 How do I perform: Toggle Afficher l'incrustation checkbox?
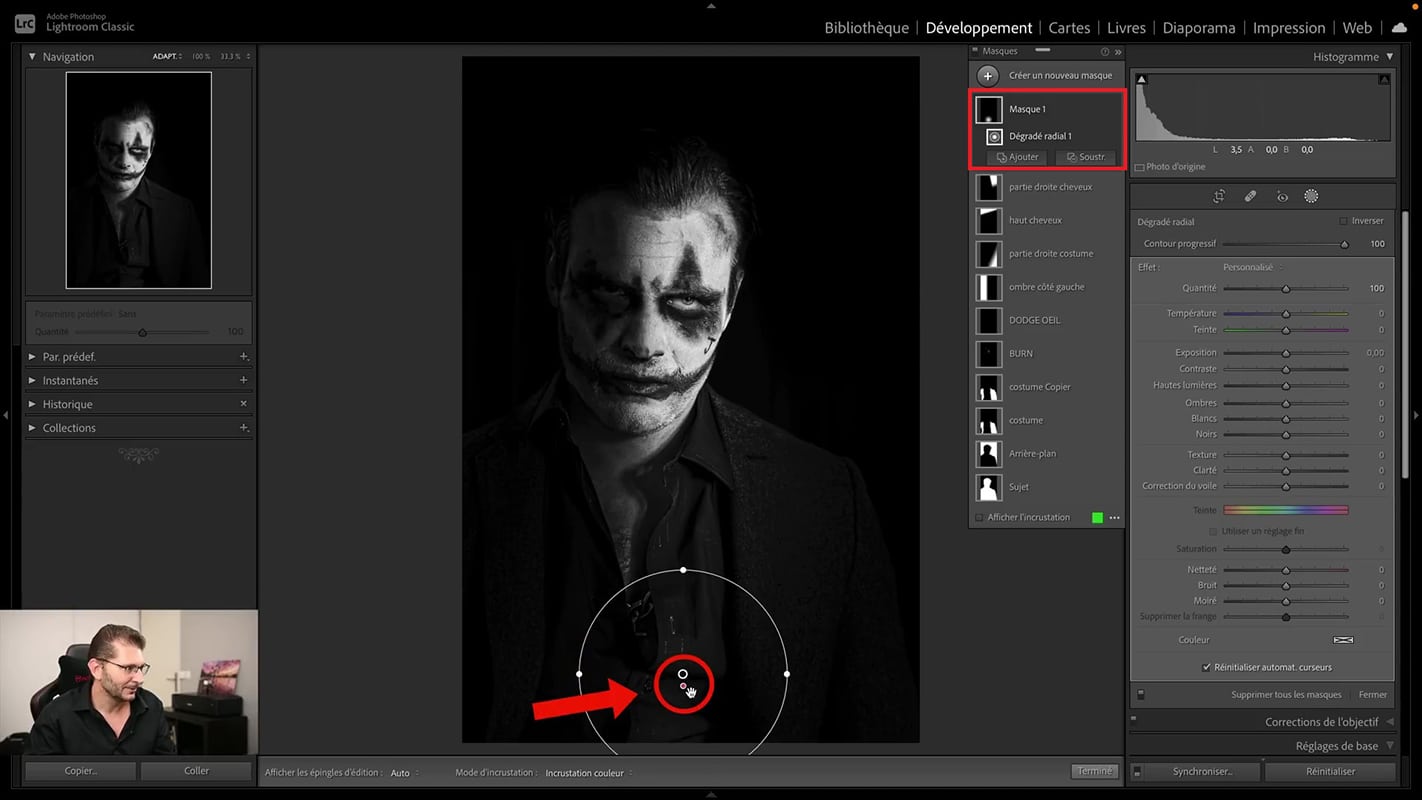click(979, 518)
